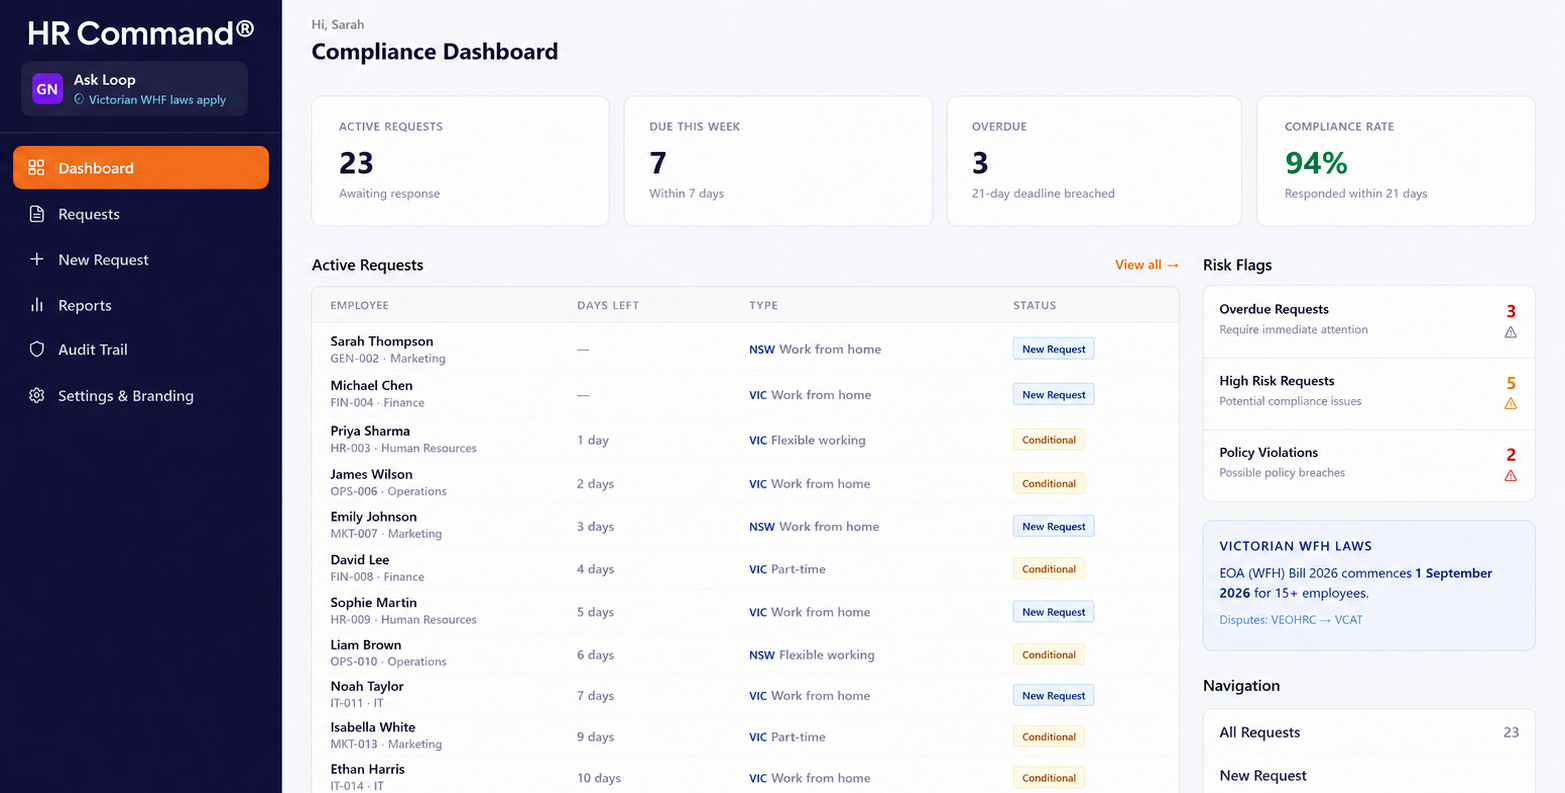Click the Settings & Branding gear icon
Viewport: 1565px width, 793px height.
[37, 395]
